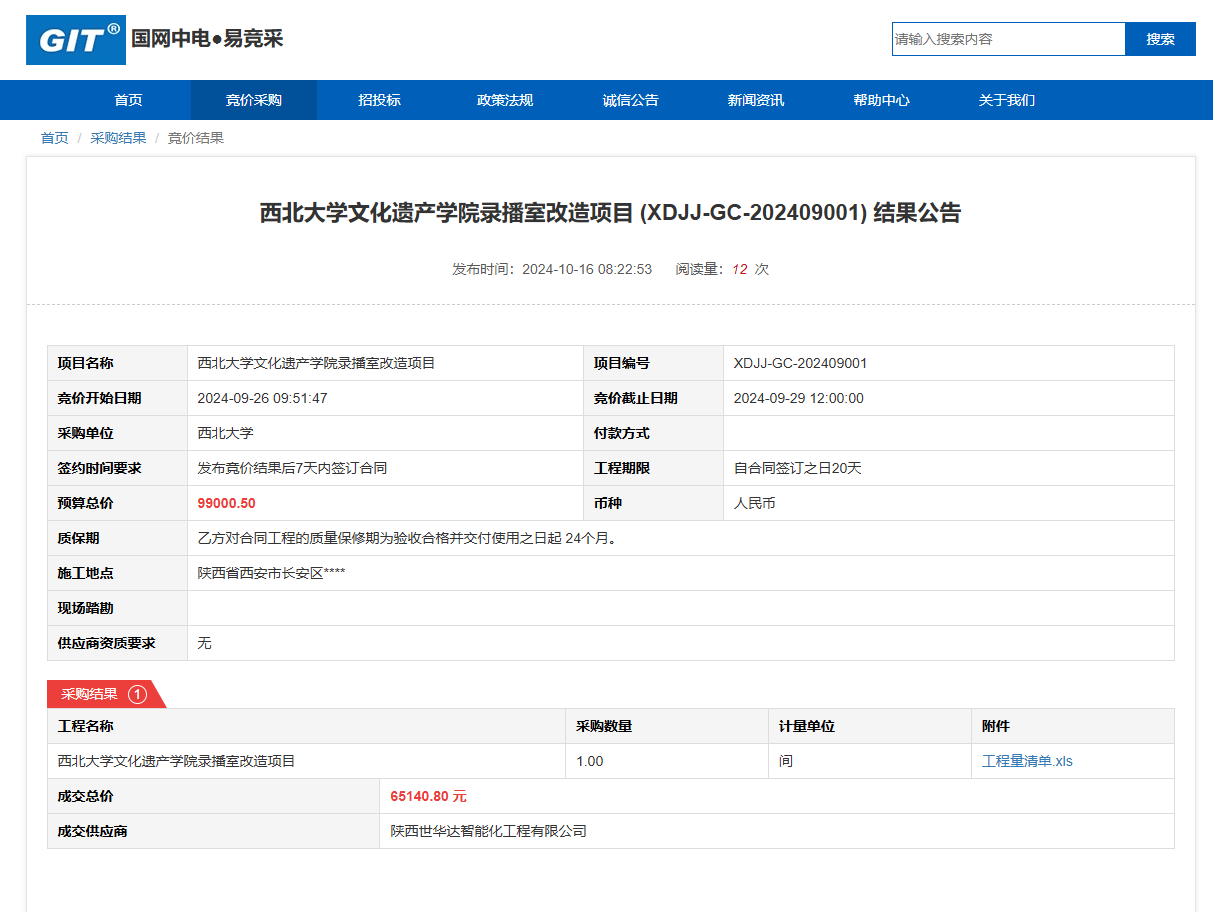Screen dimensions: 1213x912
Task: Download the 工程量清单.xls attachment
Action: point(1027,761)
